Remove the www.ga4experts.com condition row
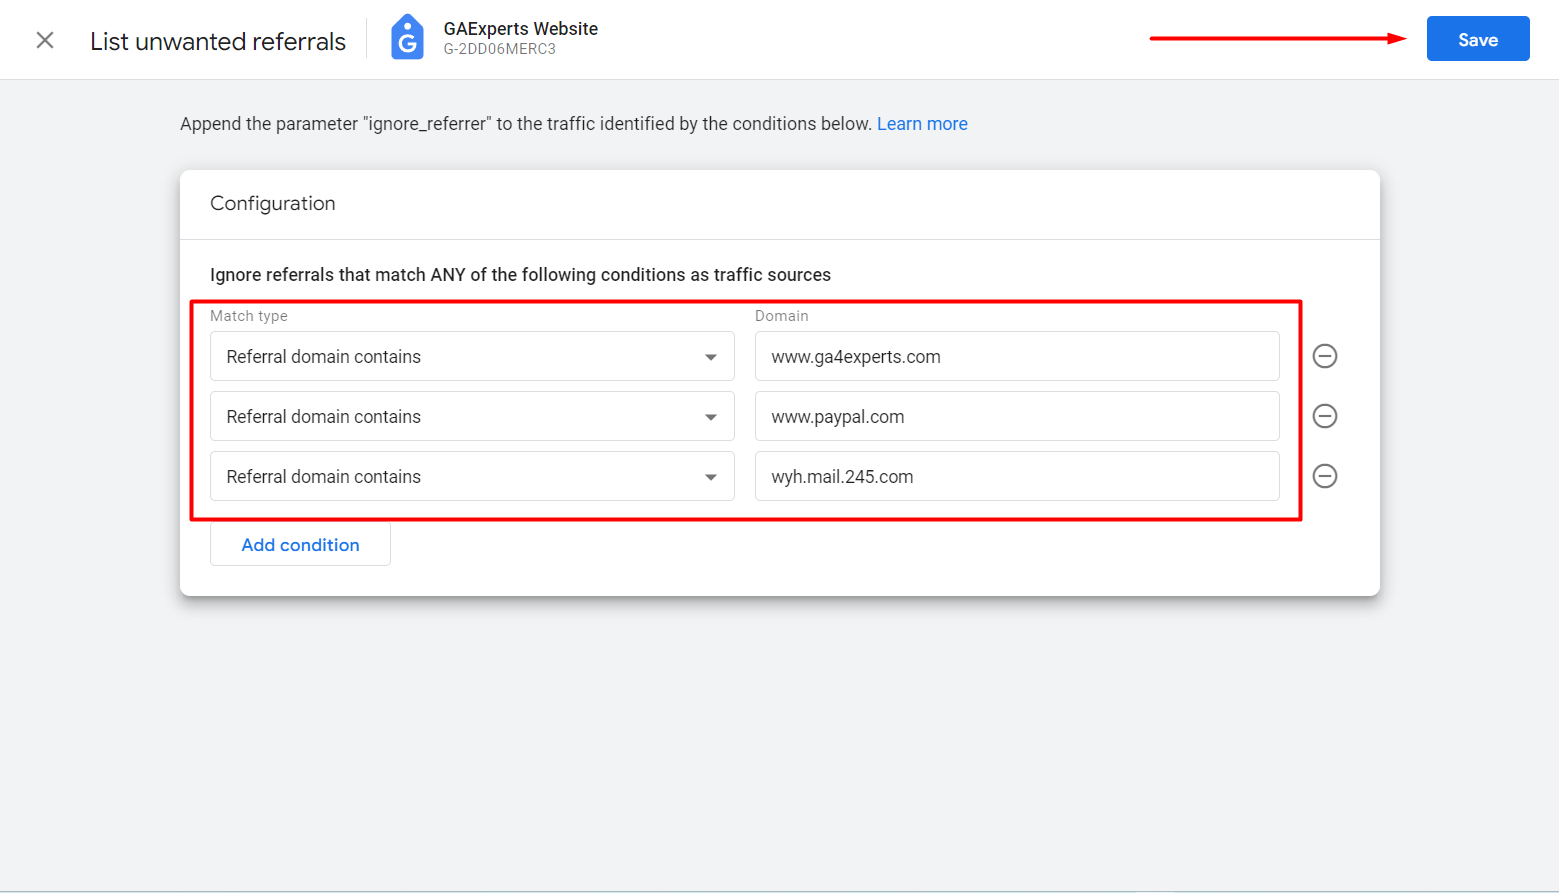This screenshot has width=1559, height=893. pyautogui.click(x=1325, y=356)
